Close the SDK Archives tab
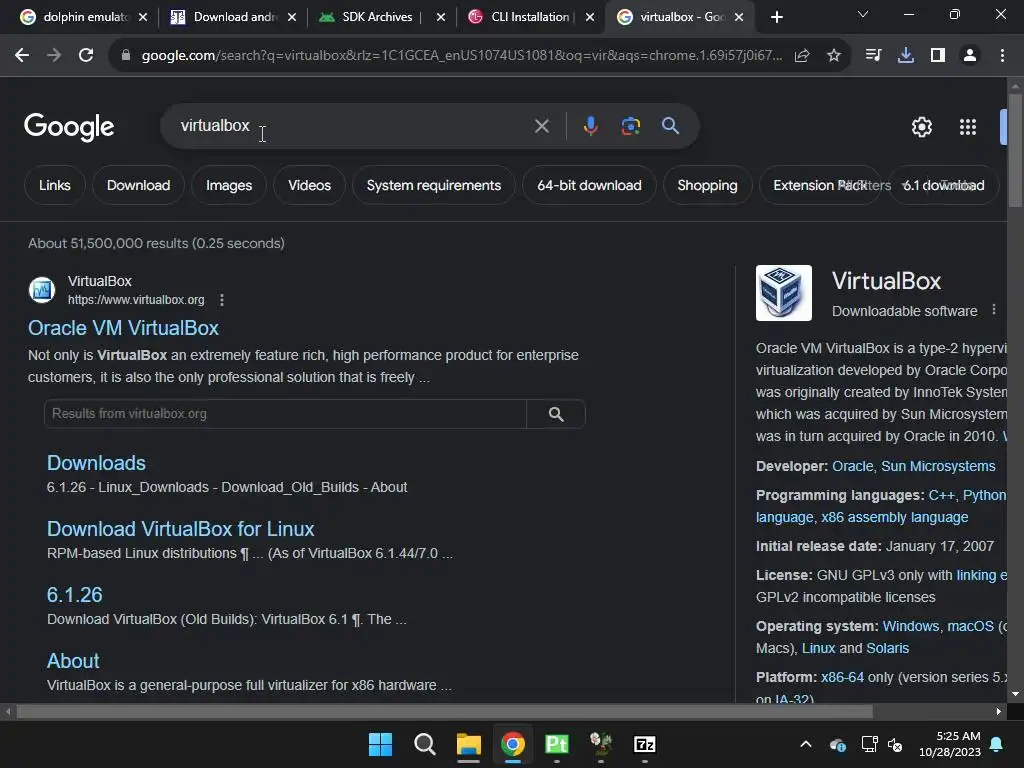Screen dimensions: 1024x768 point(441,17)
